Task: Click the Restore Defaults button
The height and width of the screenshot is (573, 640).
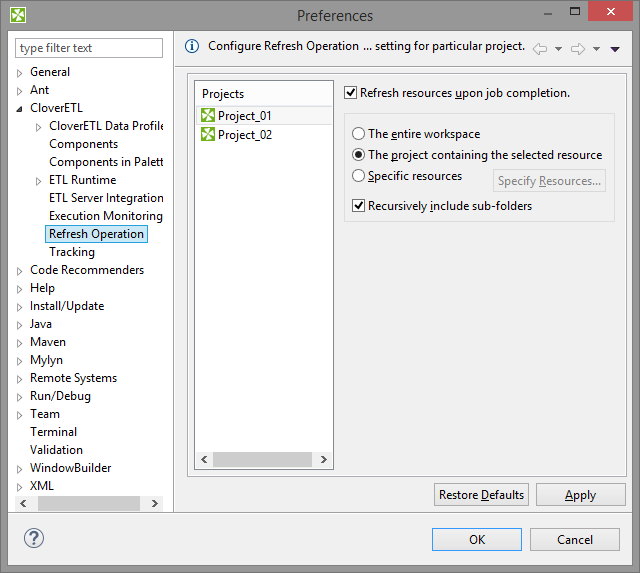Action: pyautogui.click(x=481, y=495)
